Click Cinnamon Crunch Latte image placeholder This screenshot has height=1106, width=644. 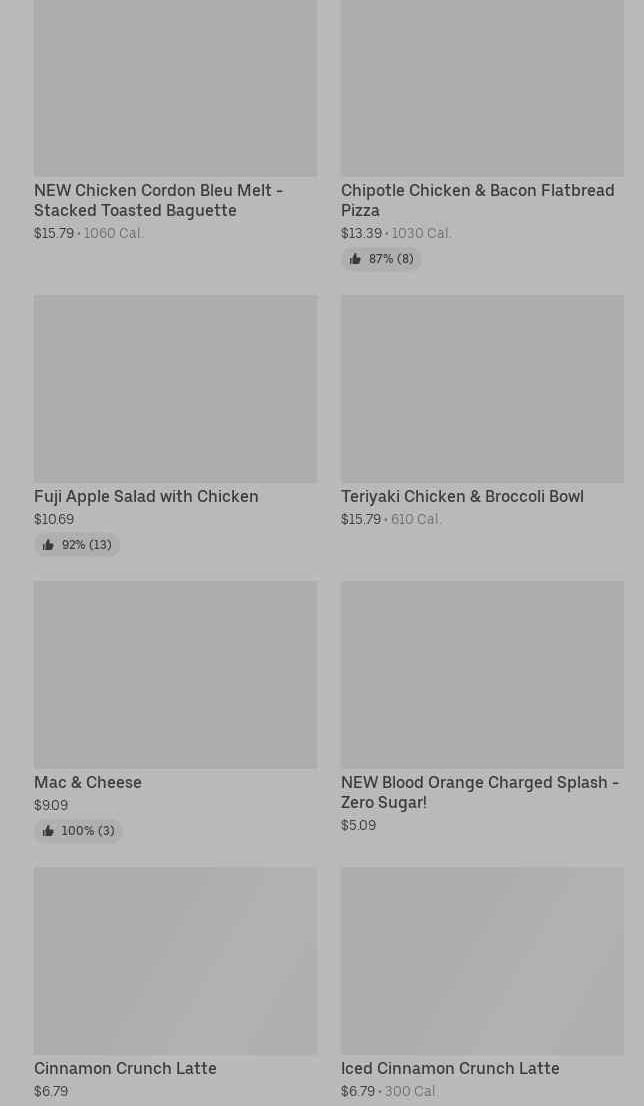pyautogui.click(x=176, y=961)
